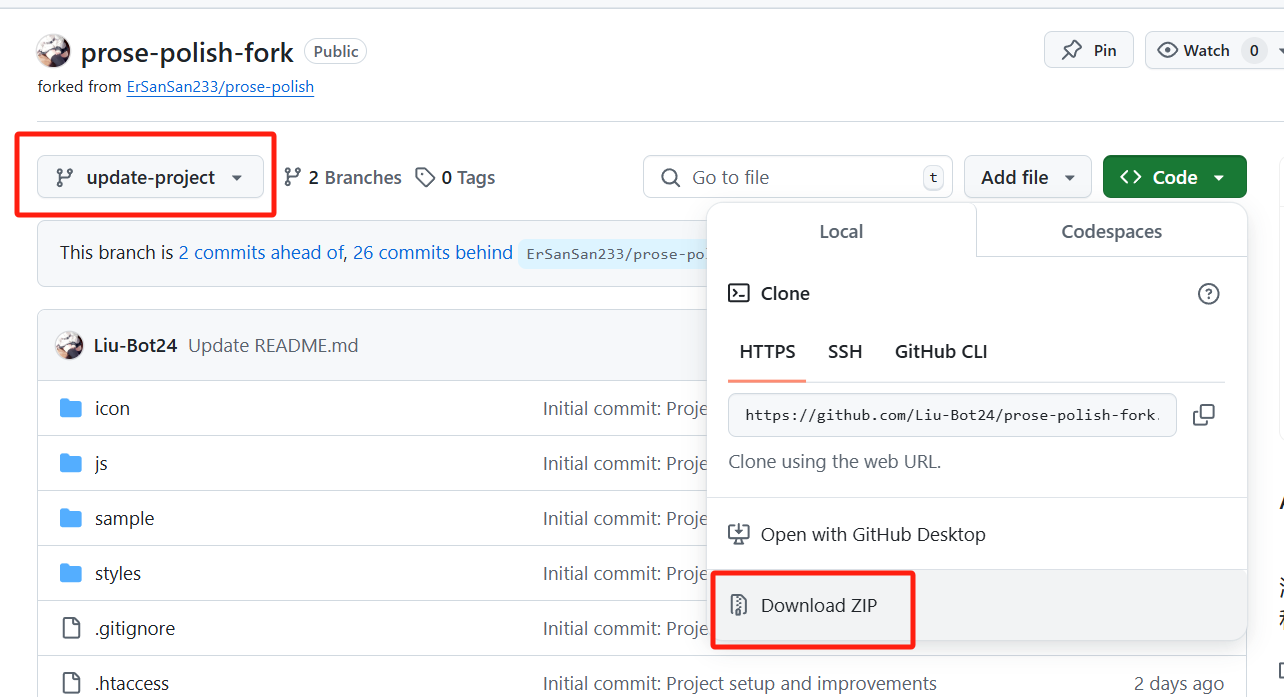Copy the clone URL to clipboard
The height and width of the screenshot is (697, 1284).
click(x=1204, y=415)
